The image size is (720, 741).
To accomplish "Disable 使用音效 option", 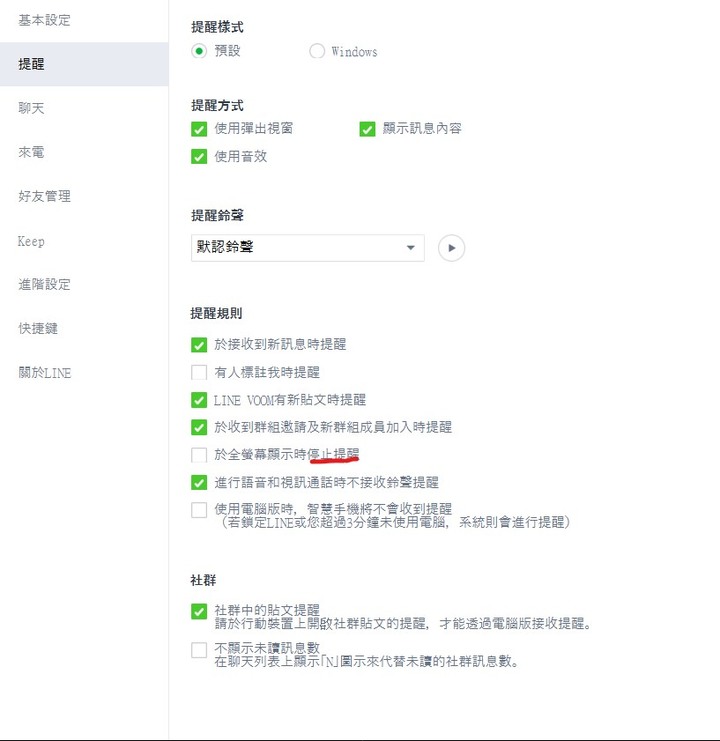I will click(x=199, y=156).
